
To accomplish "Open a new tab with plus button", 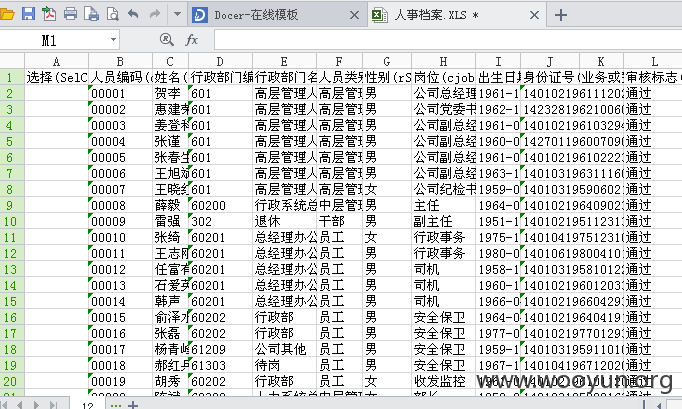I will click(x=561, y=15).
